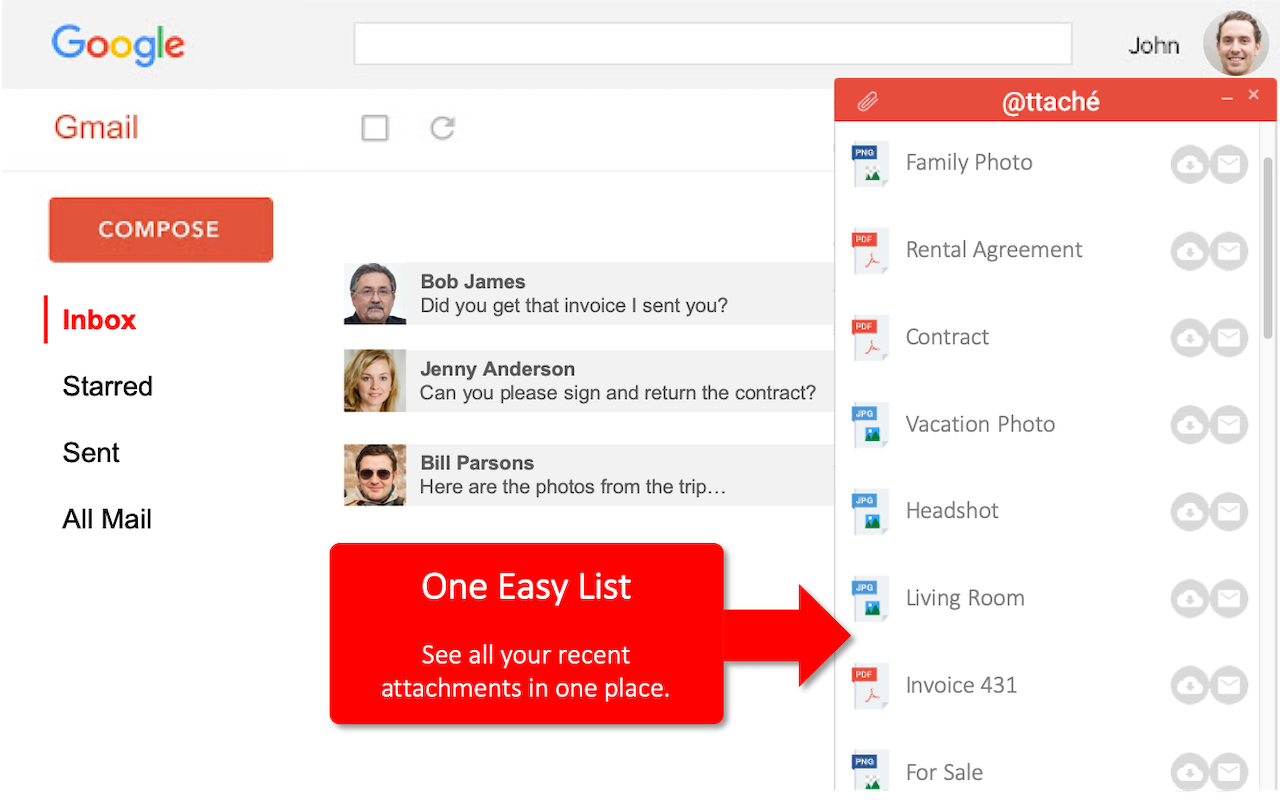Click the paperclip icon in the @ttaché header

(x=868, y=100)
